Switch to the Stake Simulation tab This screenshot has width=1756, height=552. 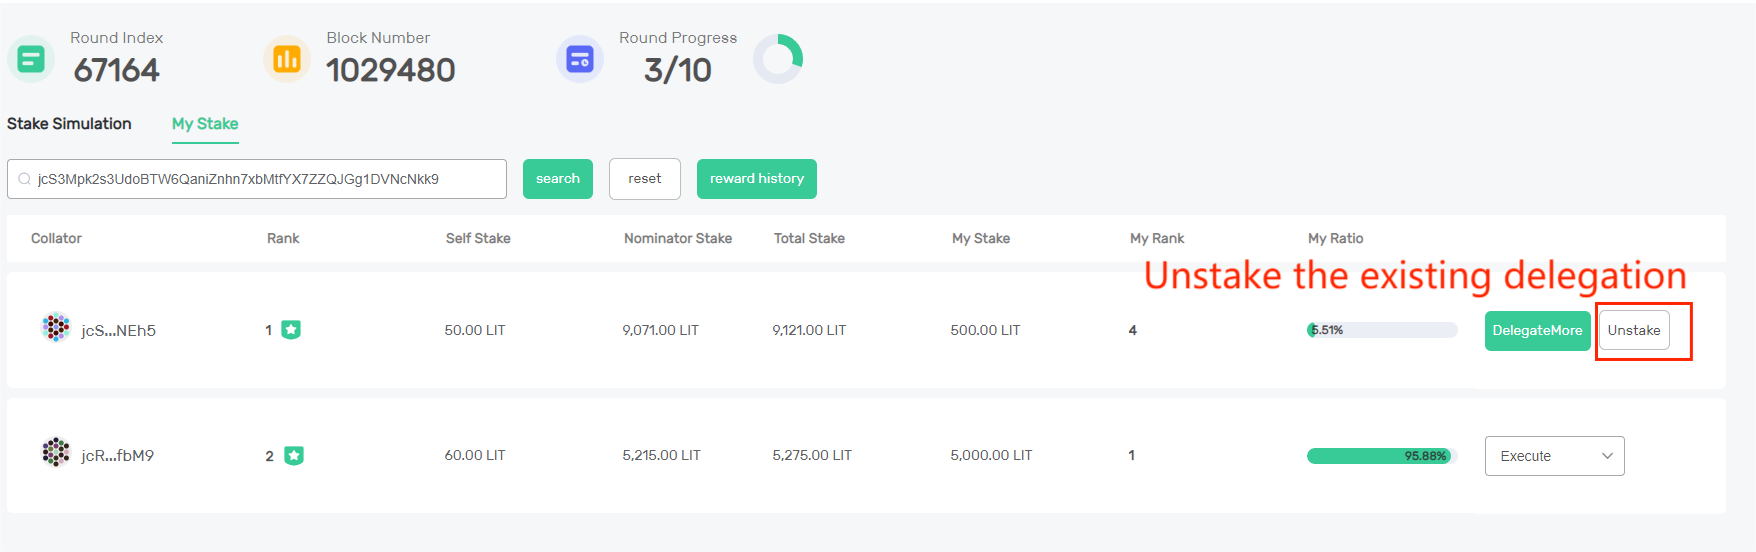tap(69, 124)
